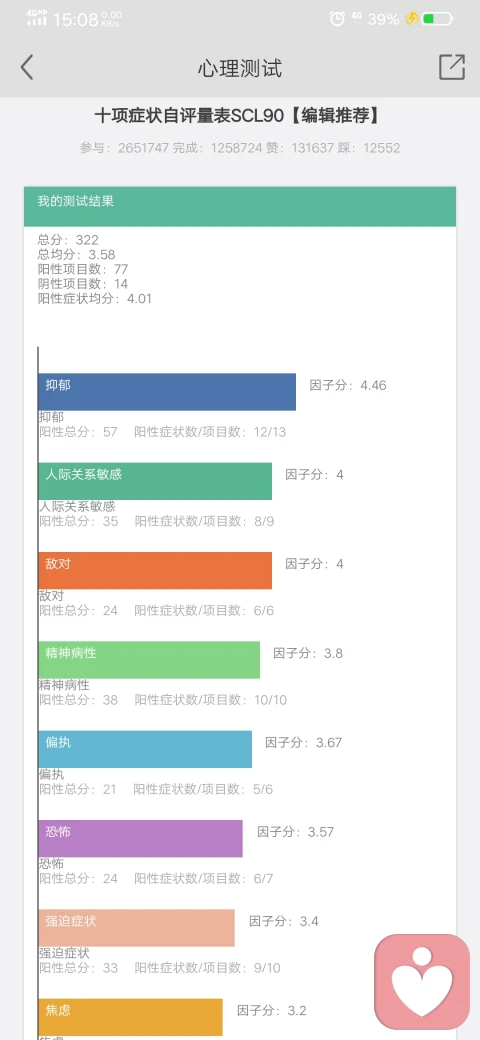Tap the 因子分 4.46 depression score
The width and height of the screenshot is (480, 1040).
click(348, 385)
